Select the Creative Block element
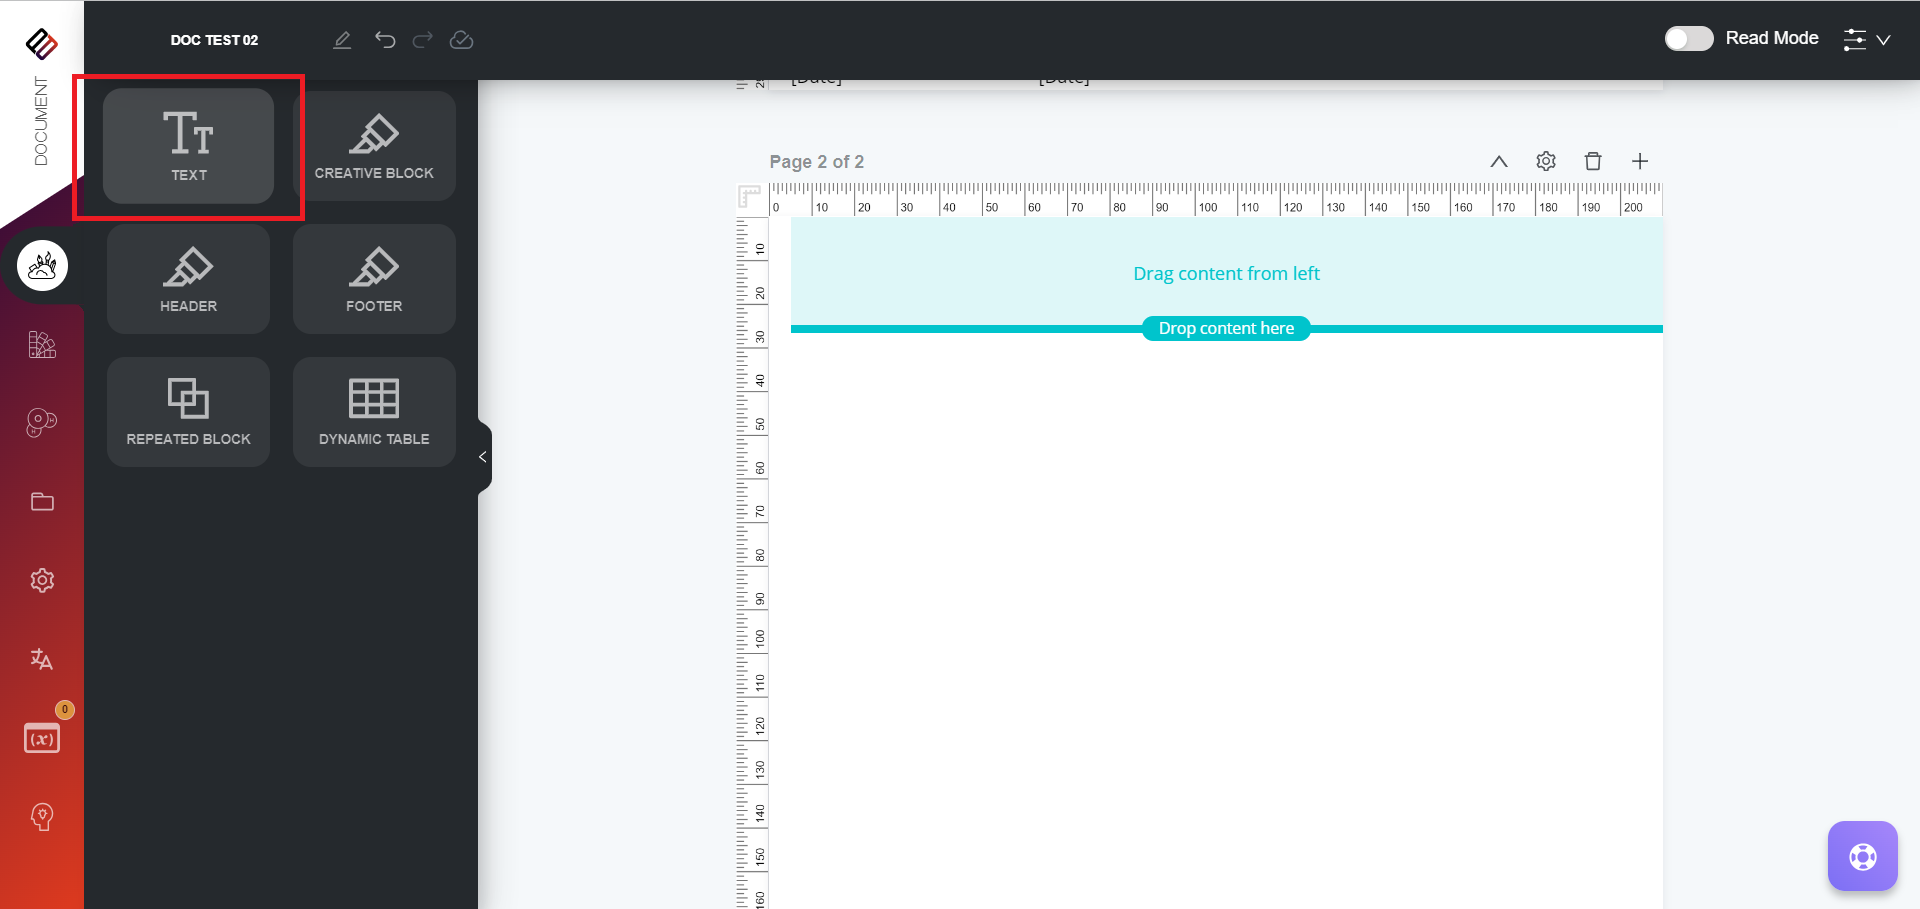This screenshot has width=1920, height=909. 374,146
